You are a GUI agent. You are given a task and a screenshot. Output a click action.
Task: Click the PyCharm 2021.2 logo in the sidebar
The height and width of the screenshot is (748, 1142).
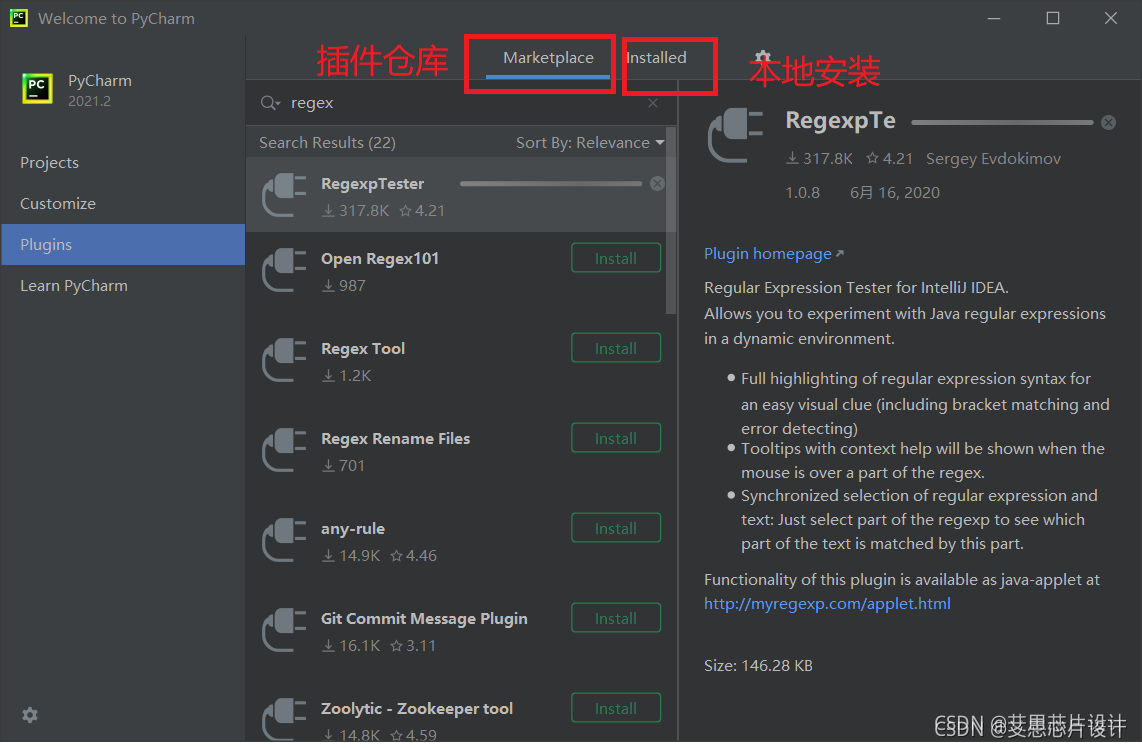pos(37,89)
